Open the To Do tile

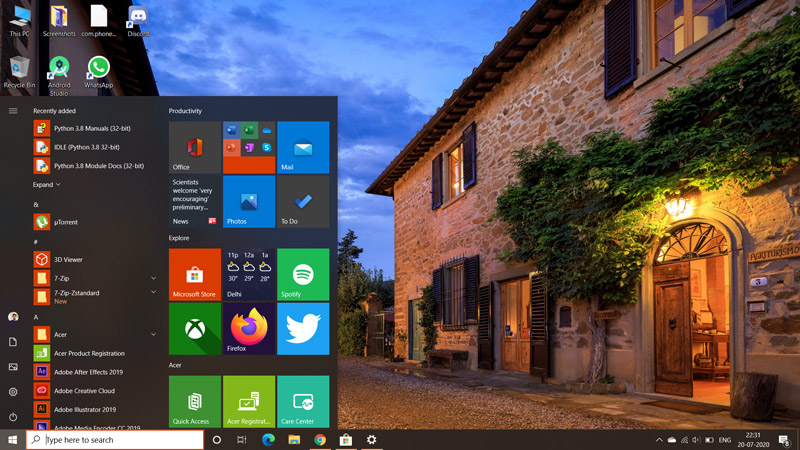point(303,202)
